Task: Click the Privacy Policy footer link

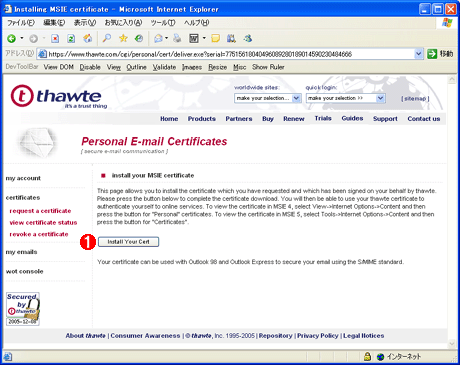Action: click(x=318, y=336)
